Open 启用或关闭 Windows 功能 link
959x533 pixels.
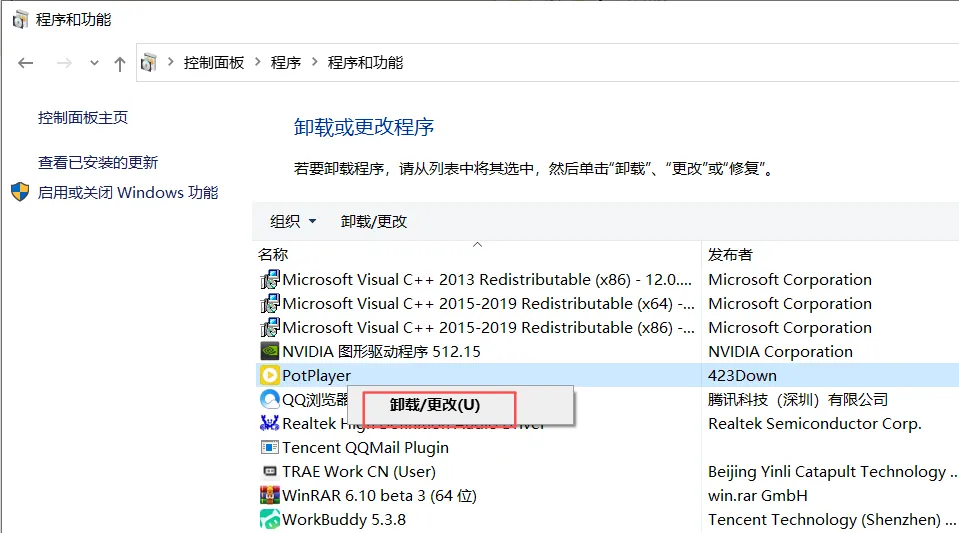128,193
